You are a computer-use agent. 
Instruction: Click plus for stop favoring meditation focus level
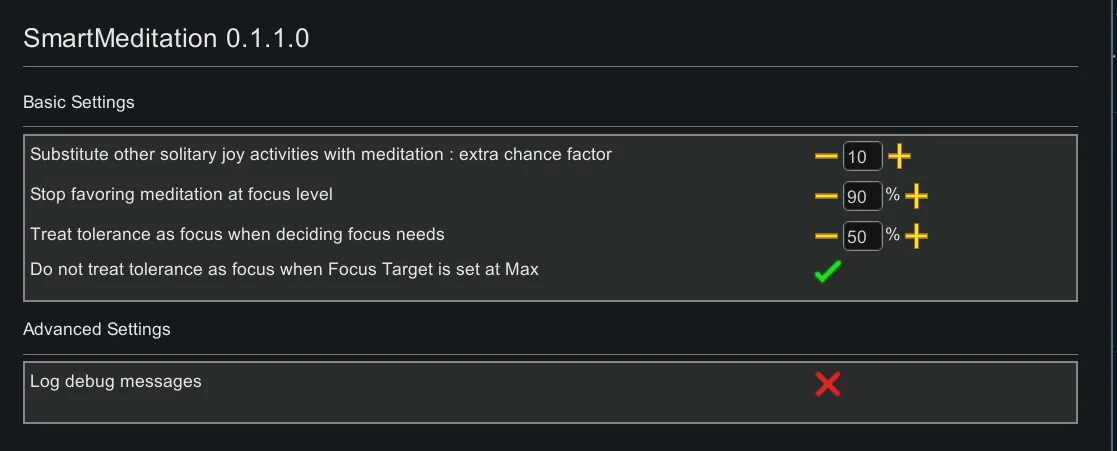coord(916,196)
